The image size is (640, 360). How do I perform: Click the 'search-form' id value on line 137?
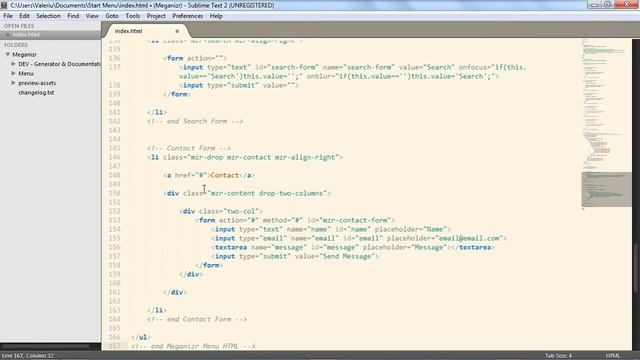click(293, 67)
